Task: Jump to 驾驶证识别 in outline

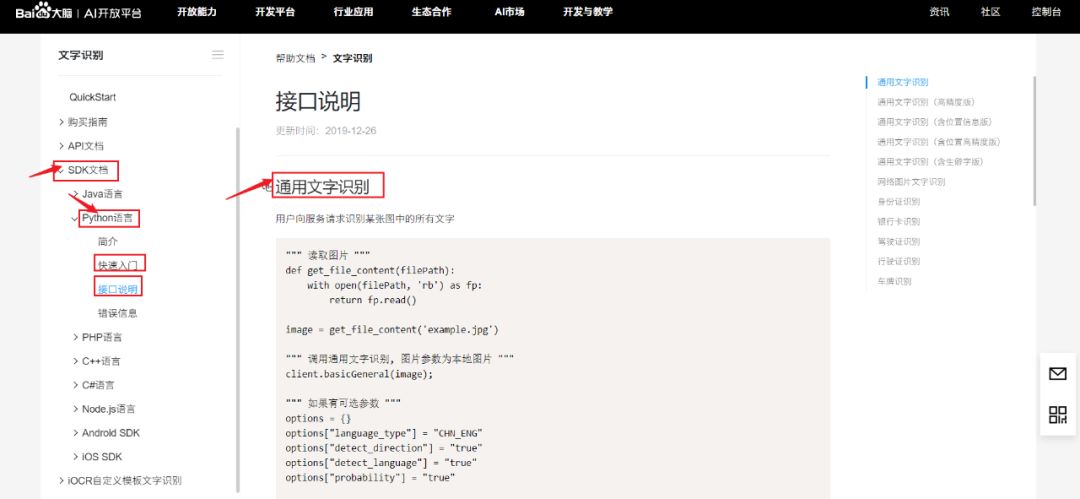Action: tap(899, 242)
